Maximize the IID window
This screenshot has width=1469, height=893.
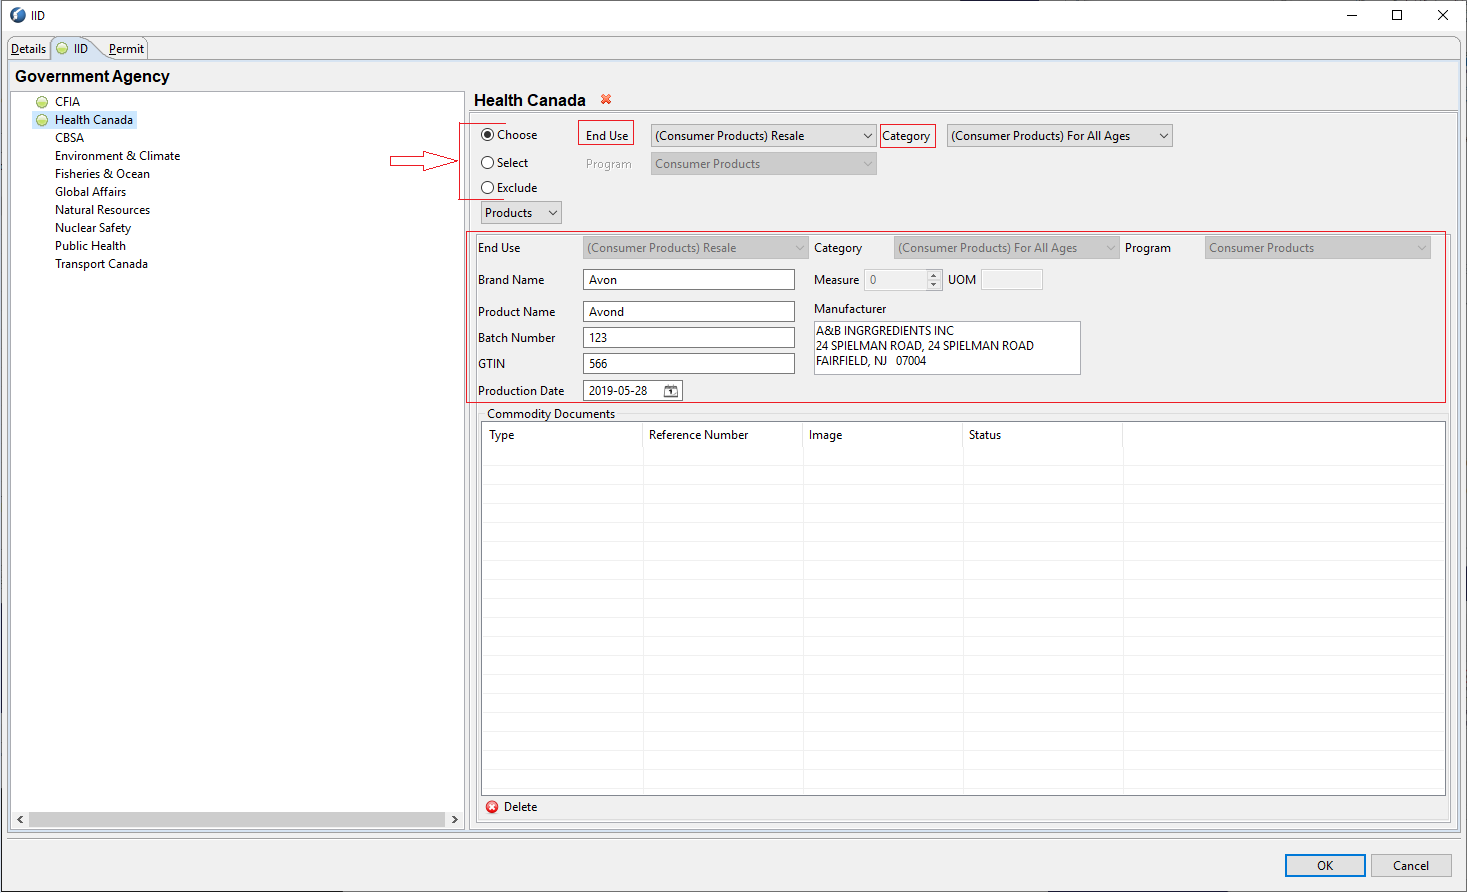pyautogui.click(x=1397, y=15)
